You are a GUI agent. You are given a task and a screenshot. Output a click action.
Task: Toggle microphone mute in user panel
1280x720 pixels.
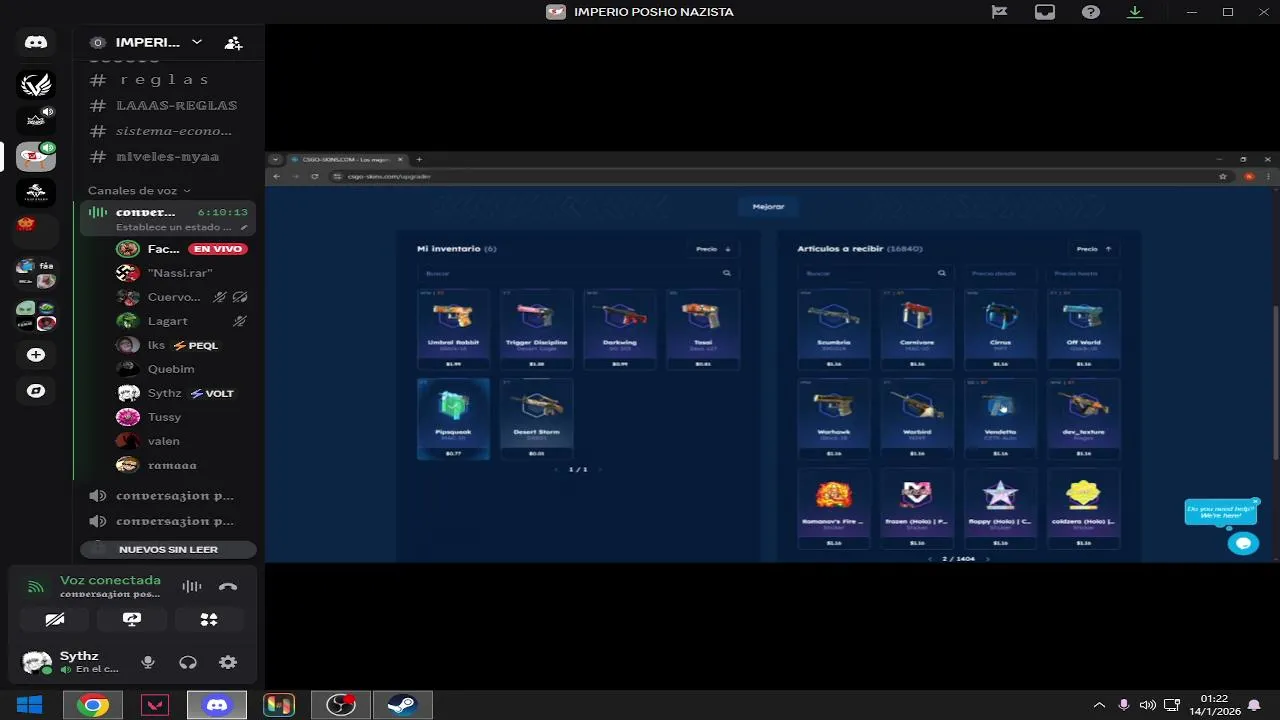[x=148, y=662]
